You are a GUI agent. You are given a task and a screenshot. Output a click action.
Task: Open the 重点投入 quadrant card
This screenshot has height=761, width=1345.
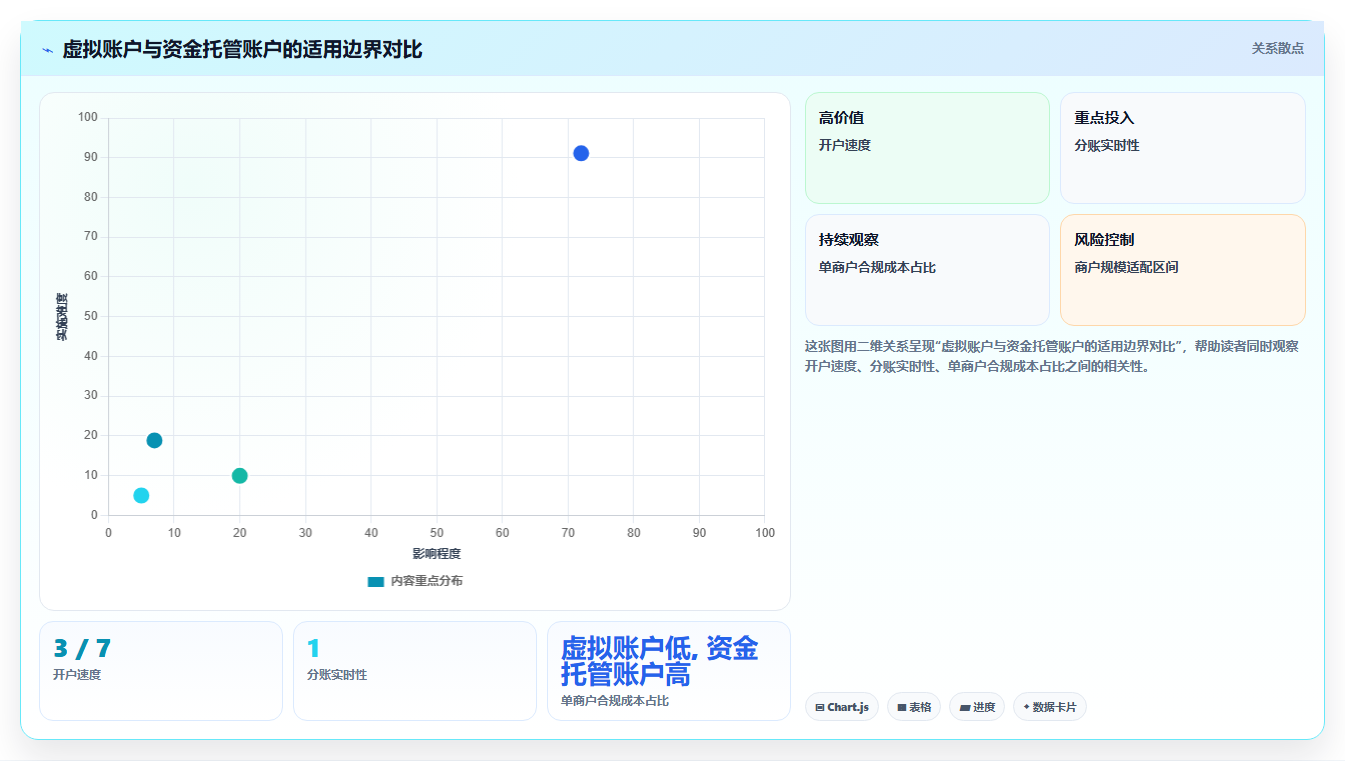pos(1183,148)
